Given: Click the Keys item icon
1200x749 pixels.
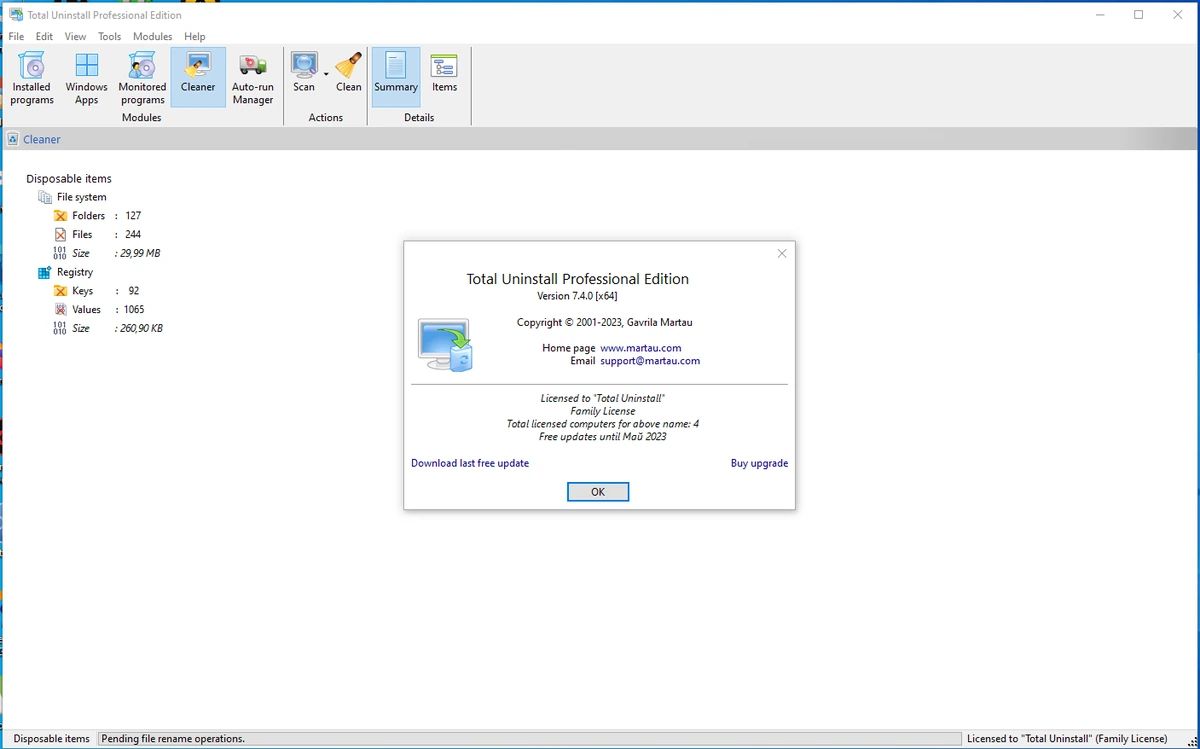Looking at the screenshot, I should (60, 291).
